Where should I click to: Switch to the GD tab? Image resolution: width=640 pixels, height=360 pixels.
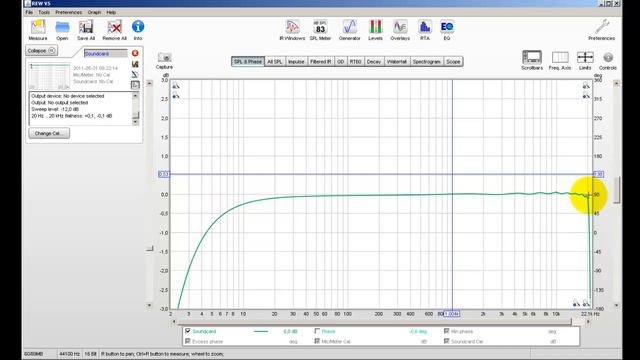pyautogui.click(x=340, y=62)
